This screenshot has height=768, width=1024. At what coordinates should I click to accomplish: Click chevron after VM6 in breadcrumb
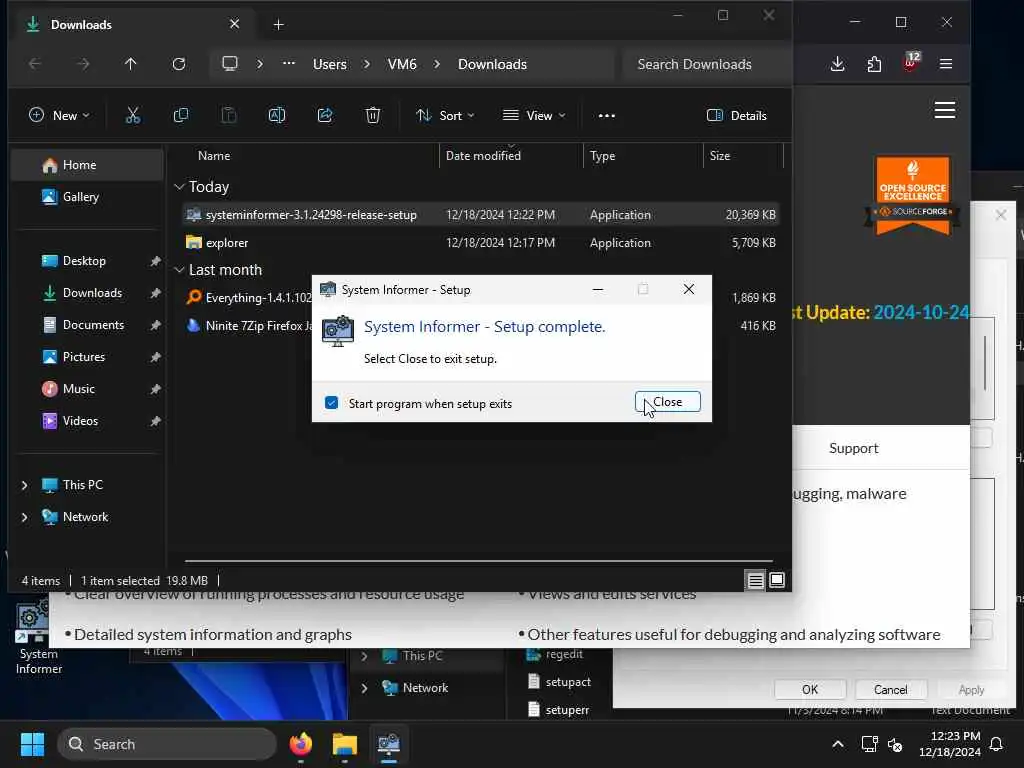(x=437, y=64)
